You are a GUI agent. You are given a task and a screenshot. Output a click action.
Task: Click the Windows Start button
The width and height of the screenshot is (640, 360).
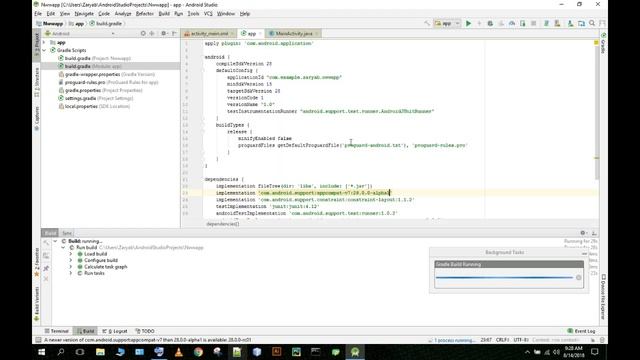[x=41, y=352]
